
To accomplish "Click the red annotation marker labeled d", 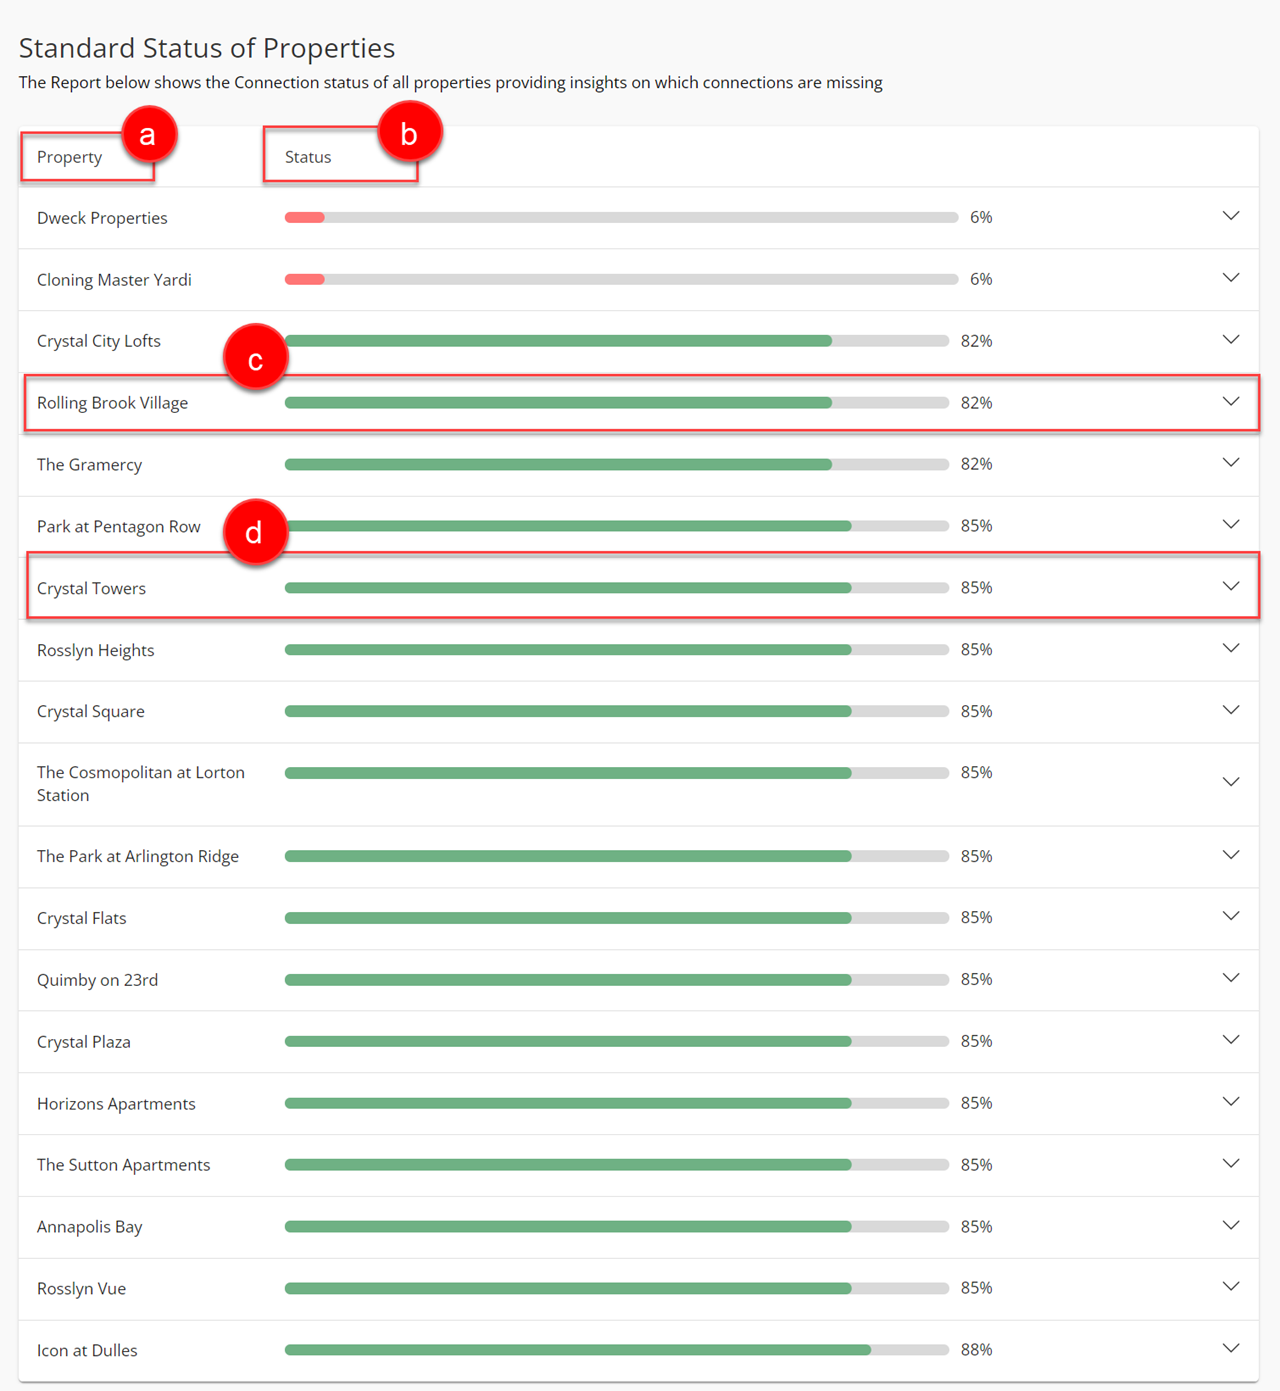I will [x=255, y=532].
